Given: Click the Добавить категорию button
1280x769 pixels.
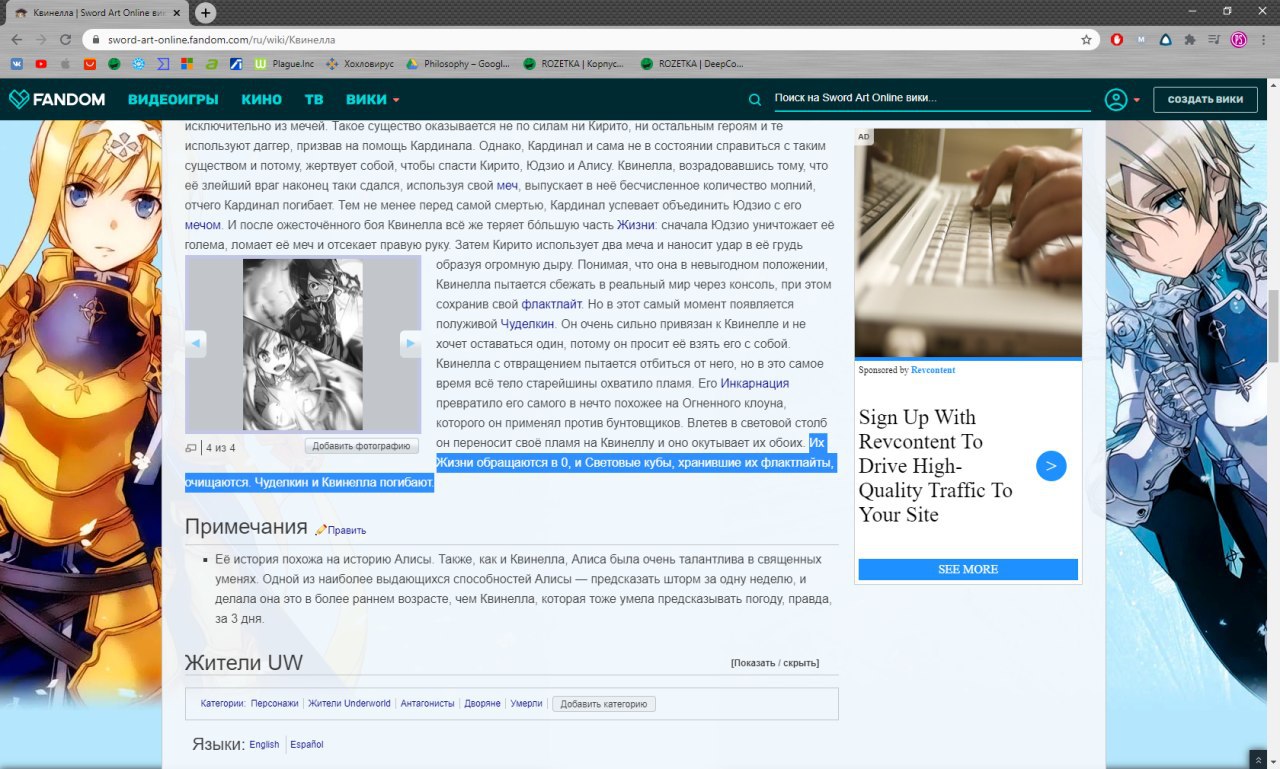Looking at the screenshot, I should pyautogui.click(x=604, y=704).
